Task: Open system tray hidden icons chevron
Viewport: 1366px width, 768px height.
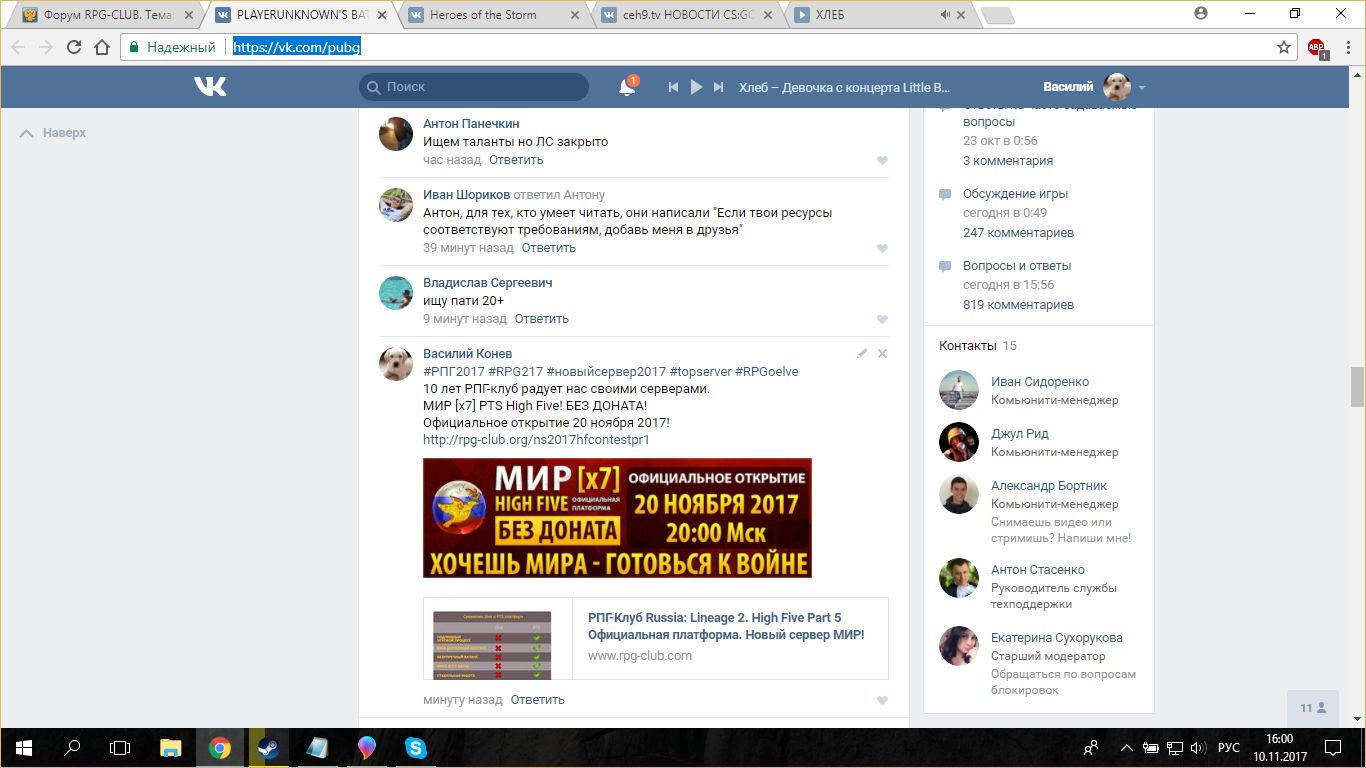Action: (1126, 748)
